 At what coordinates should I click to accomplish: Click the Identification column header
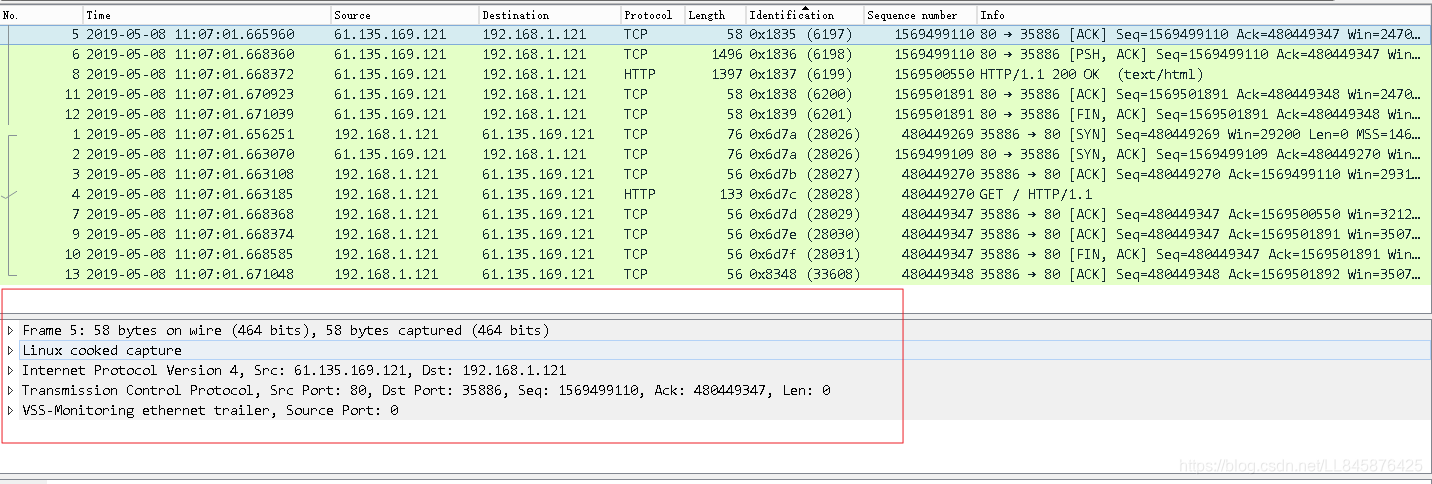[x=805, y=15]
